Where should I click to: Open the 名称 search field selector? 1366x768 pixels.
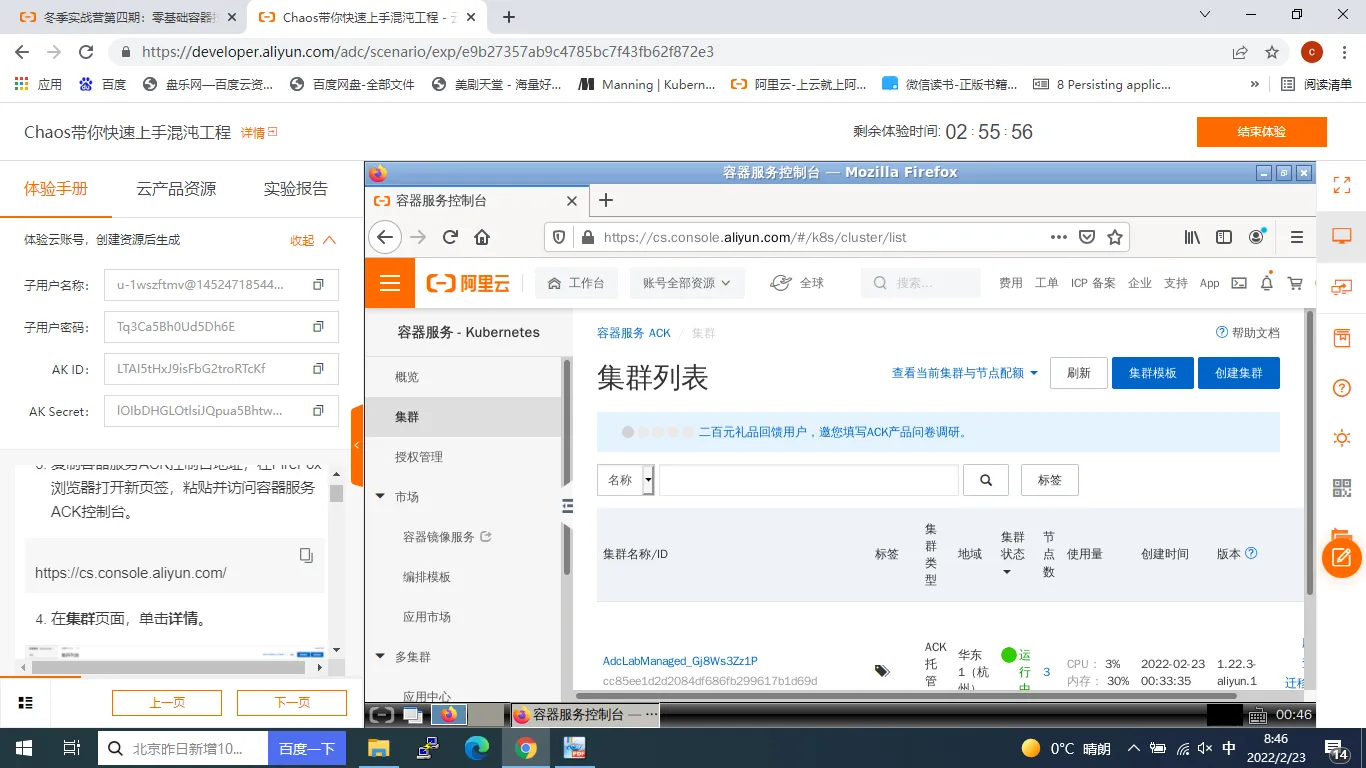point(626,480)
